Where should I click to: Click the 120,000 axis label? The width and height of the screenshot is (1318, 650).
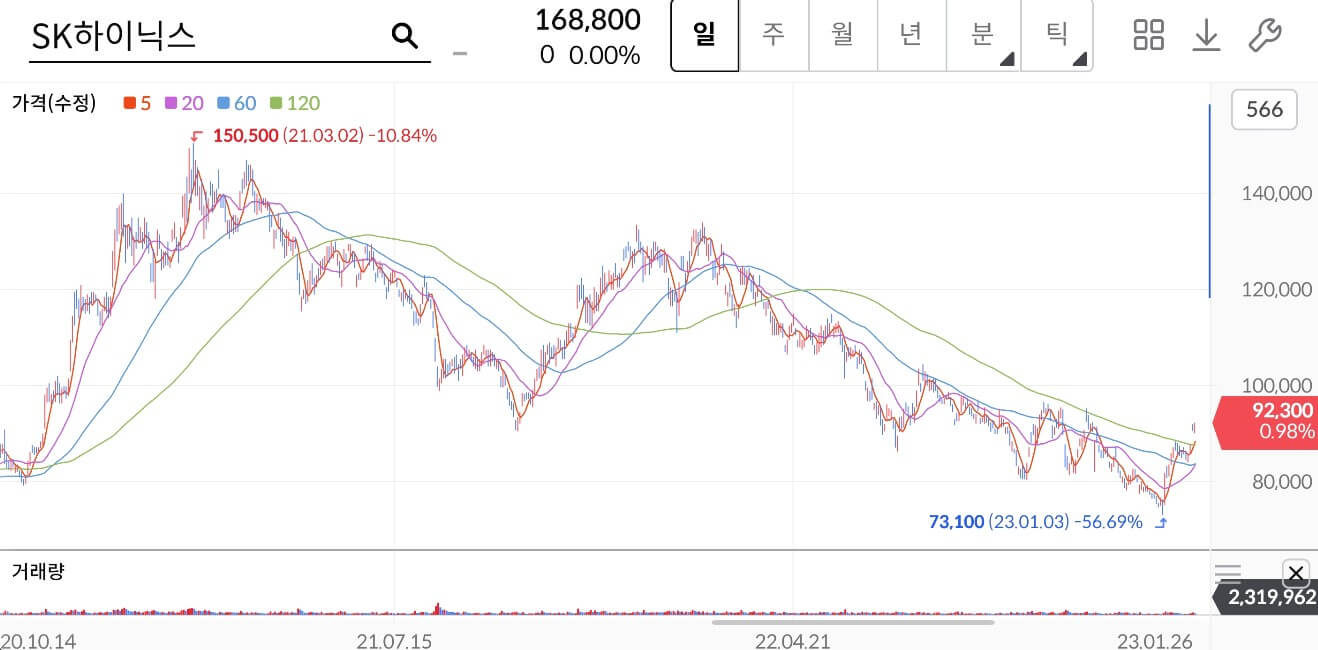(x=1276, y=290)
